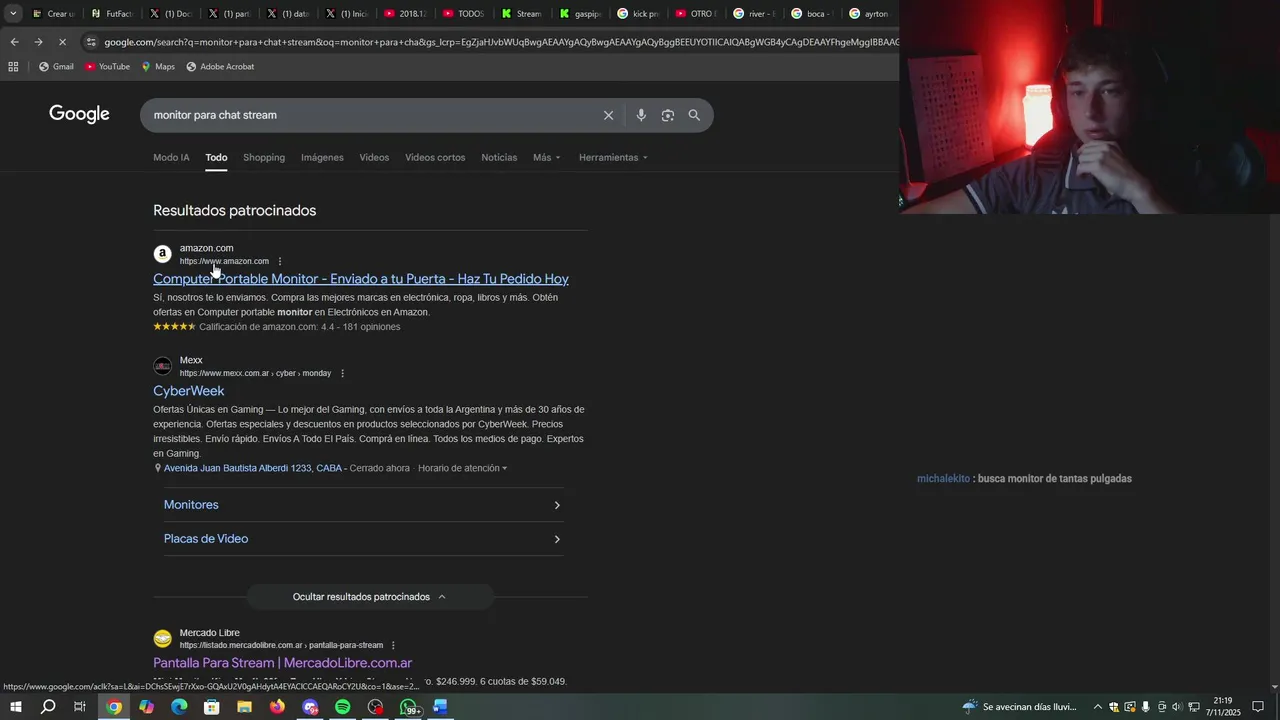
Task: Open the three-dot menu for Mexx ad
Action: click(x=342, y=374)
